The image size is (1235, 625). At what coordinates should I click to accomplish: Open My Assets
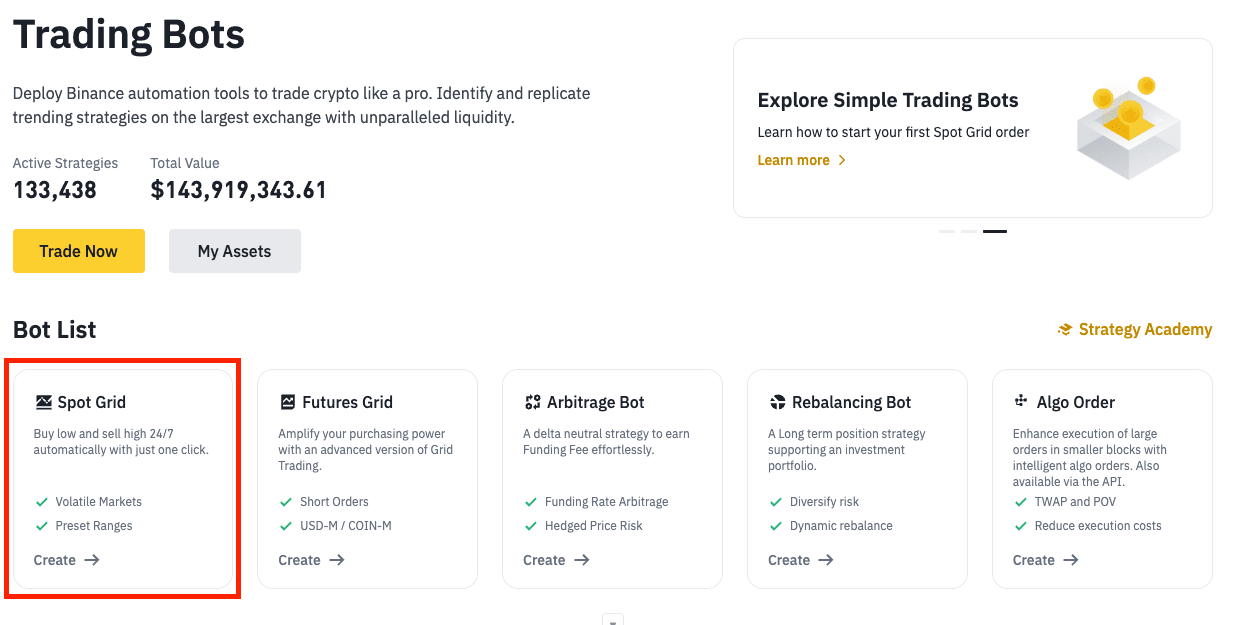(x=234, y=251)
